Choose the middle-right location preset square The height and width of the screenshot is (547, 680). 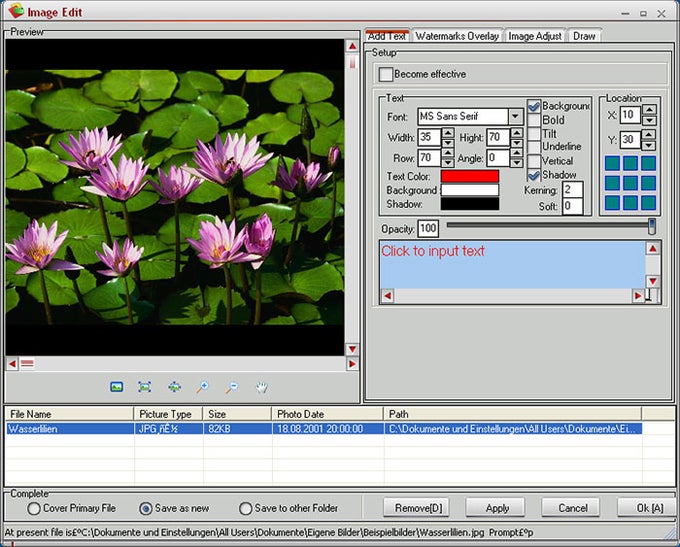pos(648,183)
